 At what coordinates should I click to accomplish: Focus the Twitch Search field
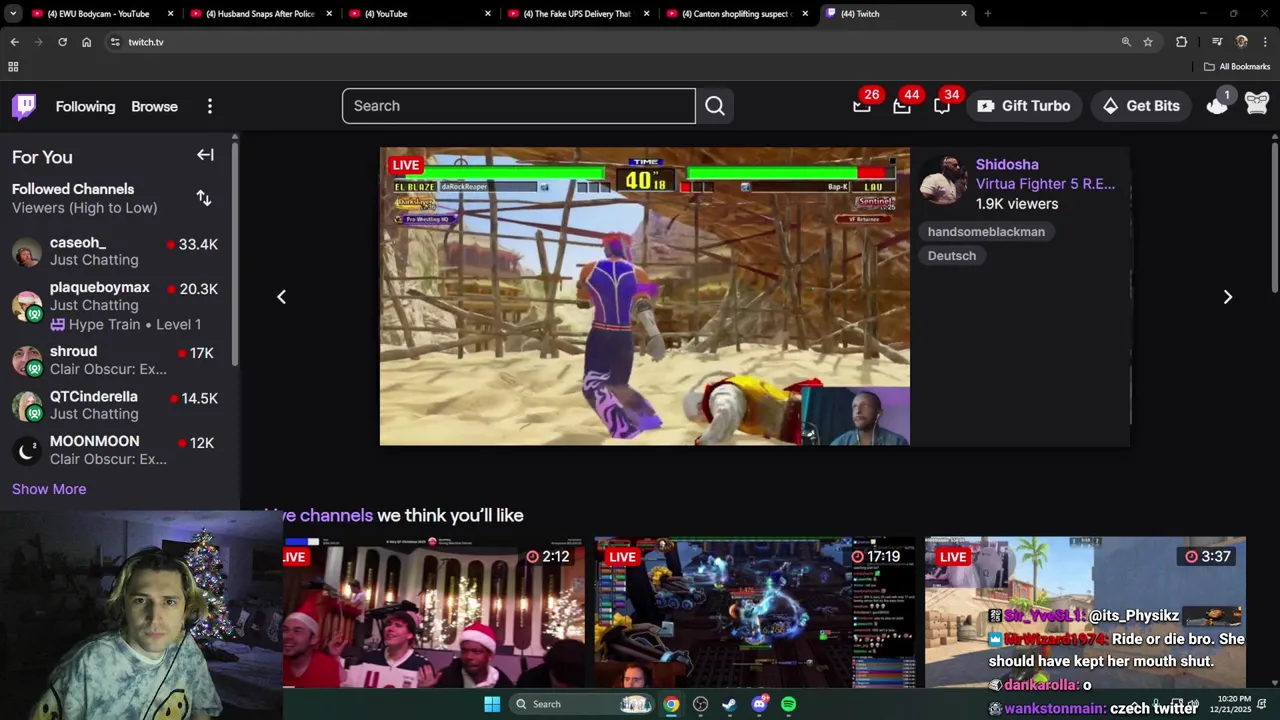[519, 106]
